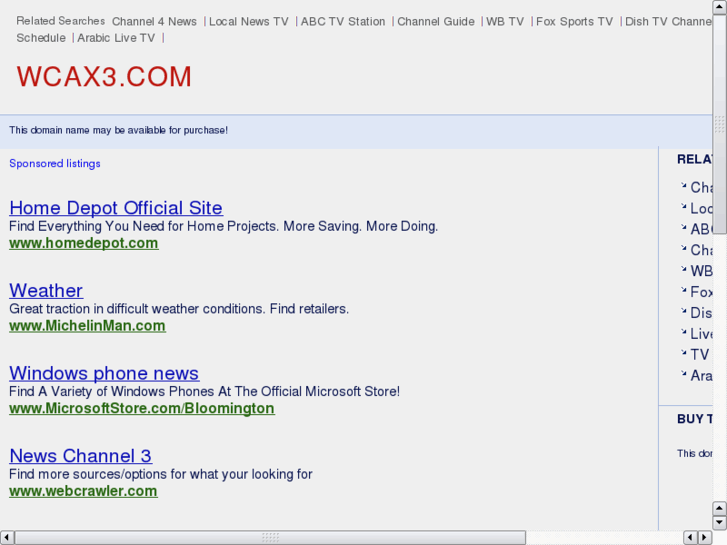Open the News Channel 3 listing
Screen dimensions: 727x545
[x=81, y=455]
